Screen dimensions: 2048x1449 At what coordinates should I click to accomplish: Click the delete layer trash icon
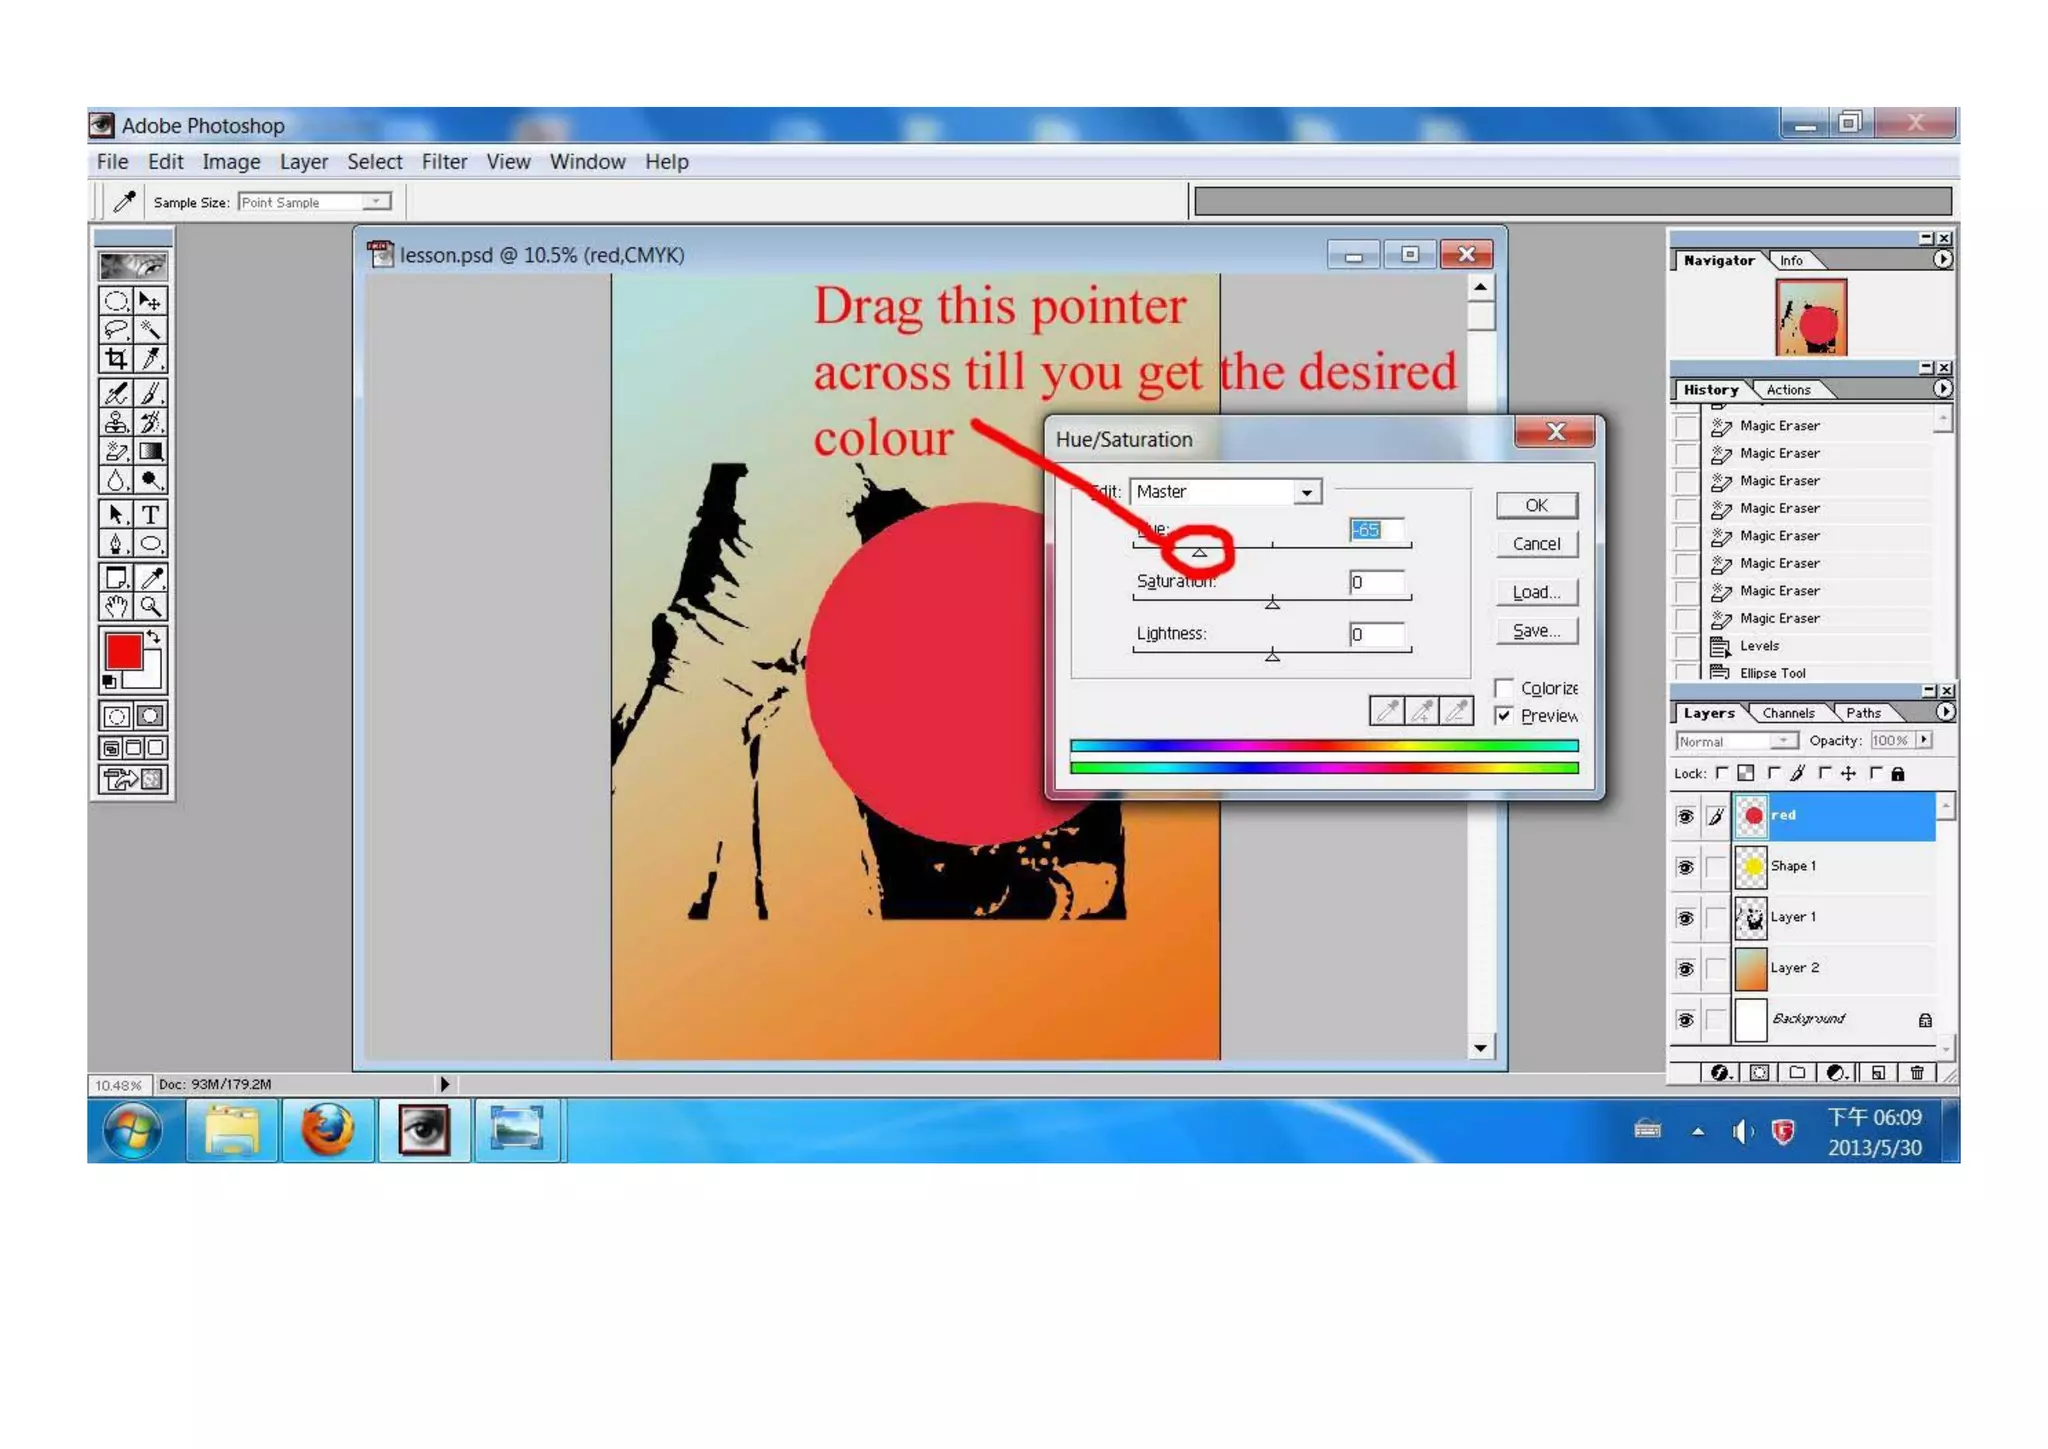(1916, 1072)
